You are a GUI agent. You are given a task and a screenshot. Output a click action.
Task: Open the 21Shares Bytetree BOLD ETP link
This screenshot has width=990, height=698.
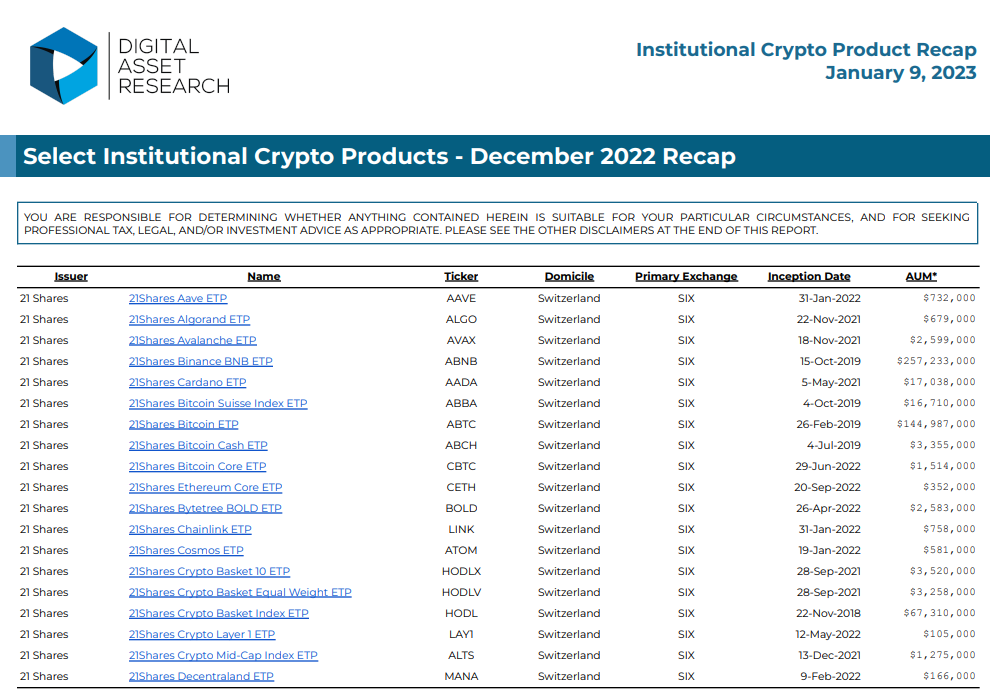(205, 508)
